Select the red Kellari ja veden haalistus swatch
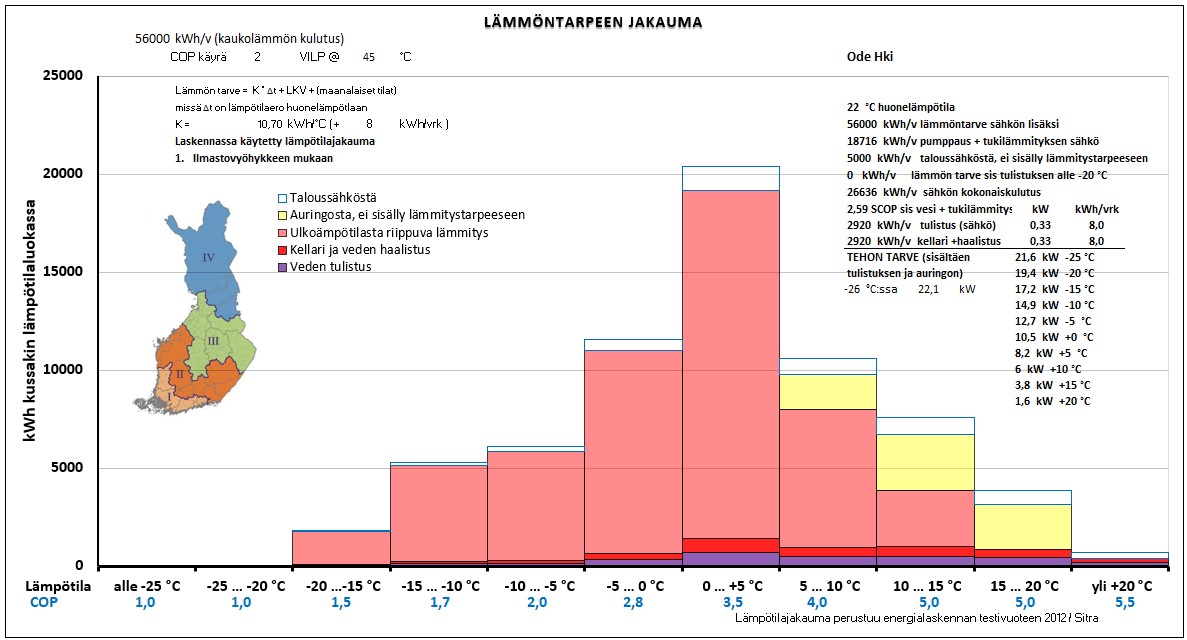This screenshot has width=1187, height=640. point(282,250)
